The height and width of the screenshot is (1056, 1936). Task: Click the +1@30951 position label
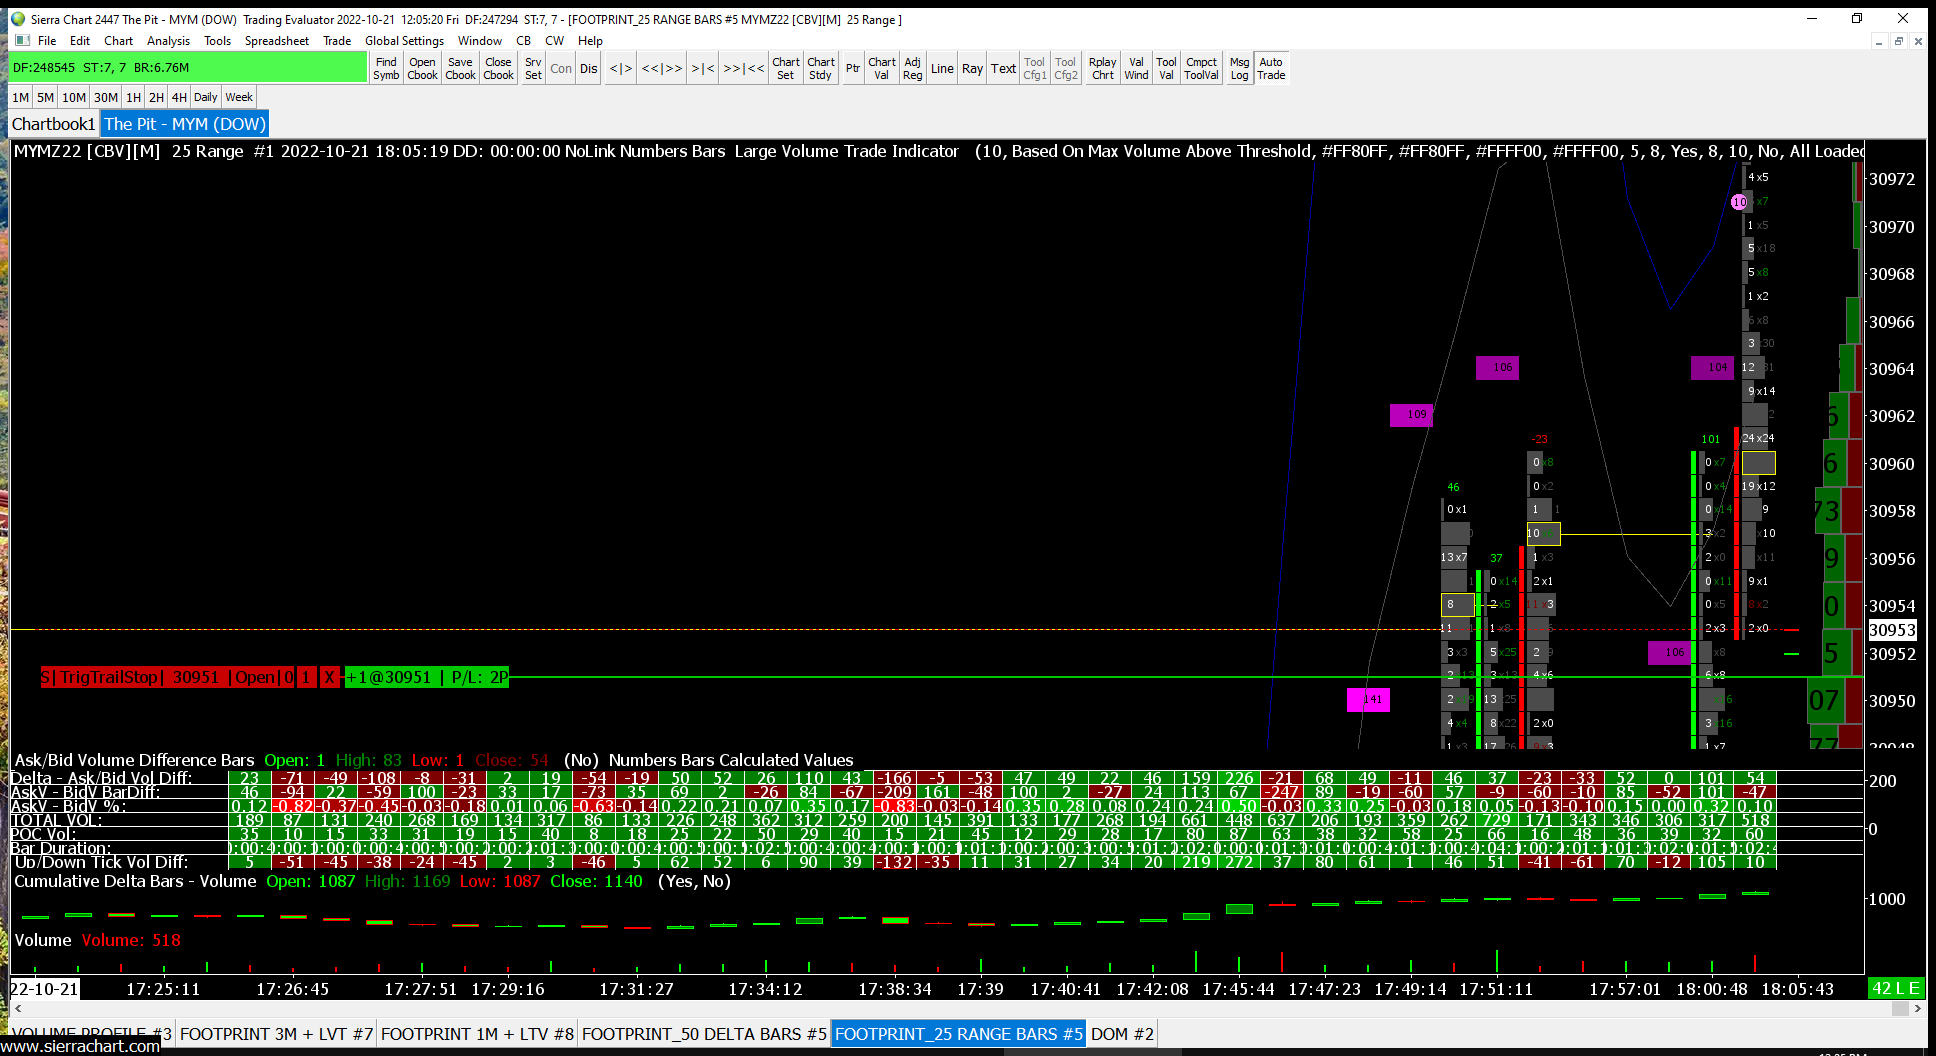point(427,677)
